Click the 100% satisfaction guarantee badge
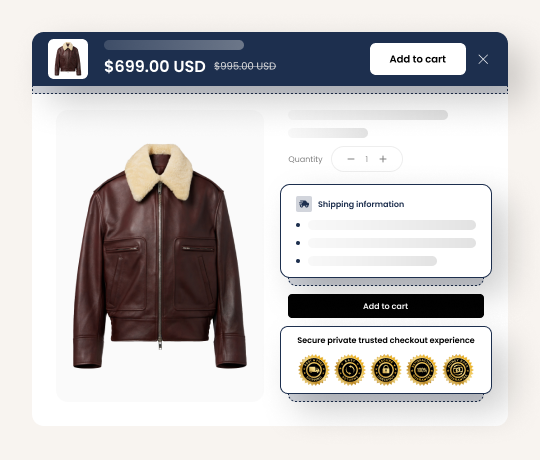 [x=422, y=370]
